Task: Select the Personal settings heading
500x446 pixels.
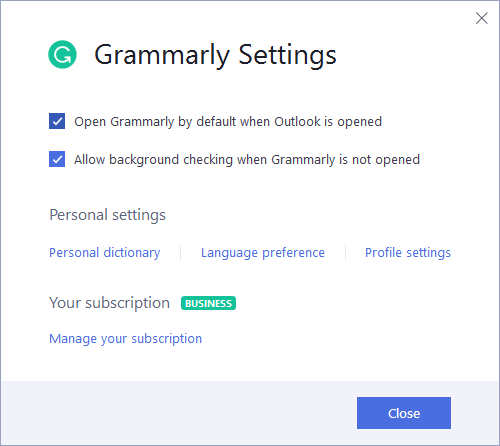Action: 107,215
